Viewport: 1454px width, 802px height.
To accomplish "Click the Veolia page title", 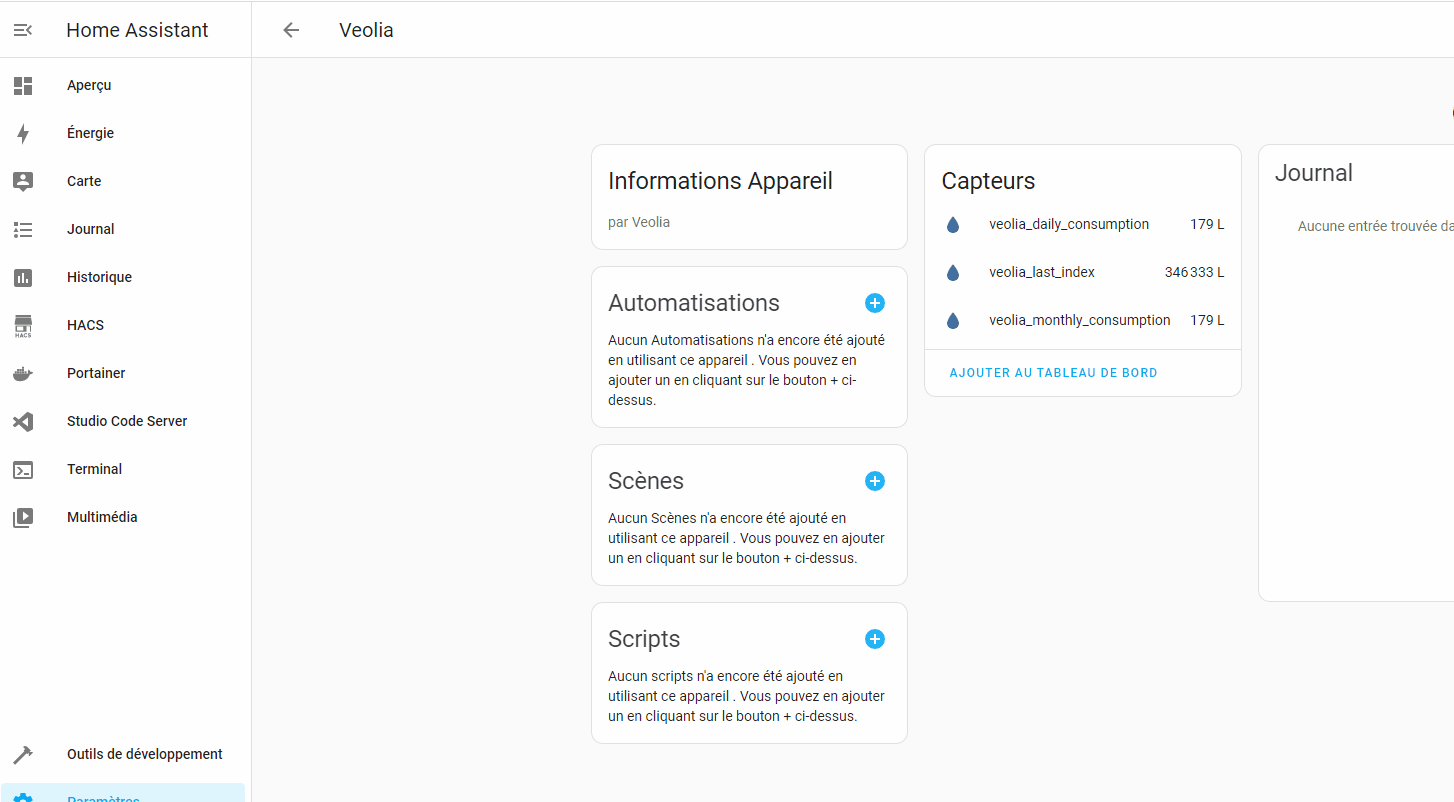I will click(x=366, y=30).
